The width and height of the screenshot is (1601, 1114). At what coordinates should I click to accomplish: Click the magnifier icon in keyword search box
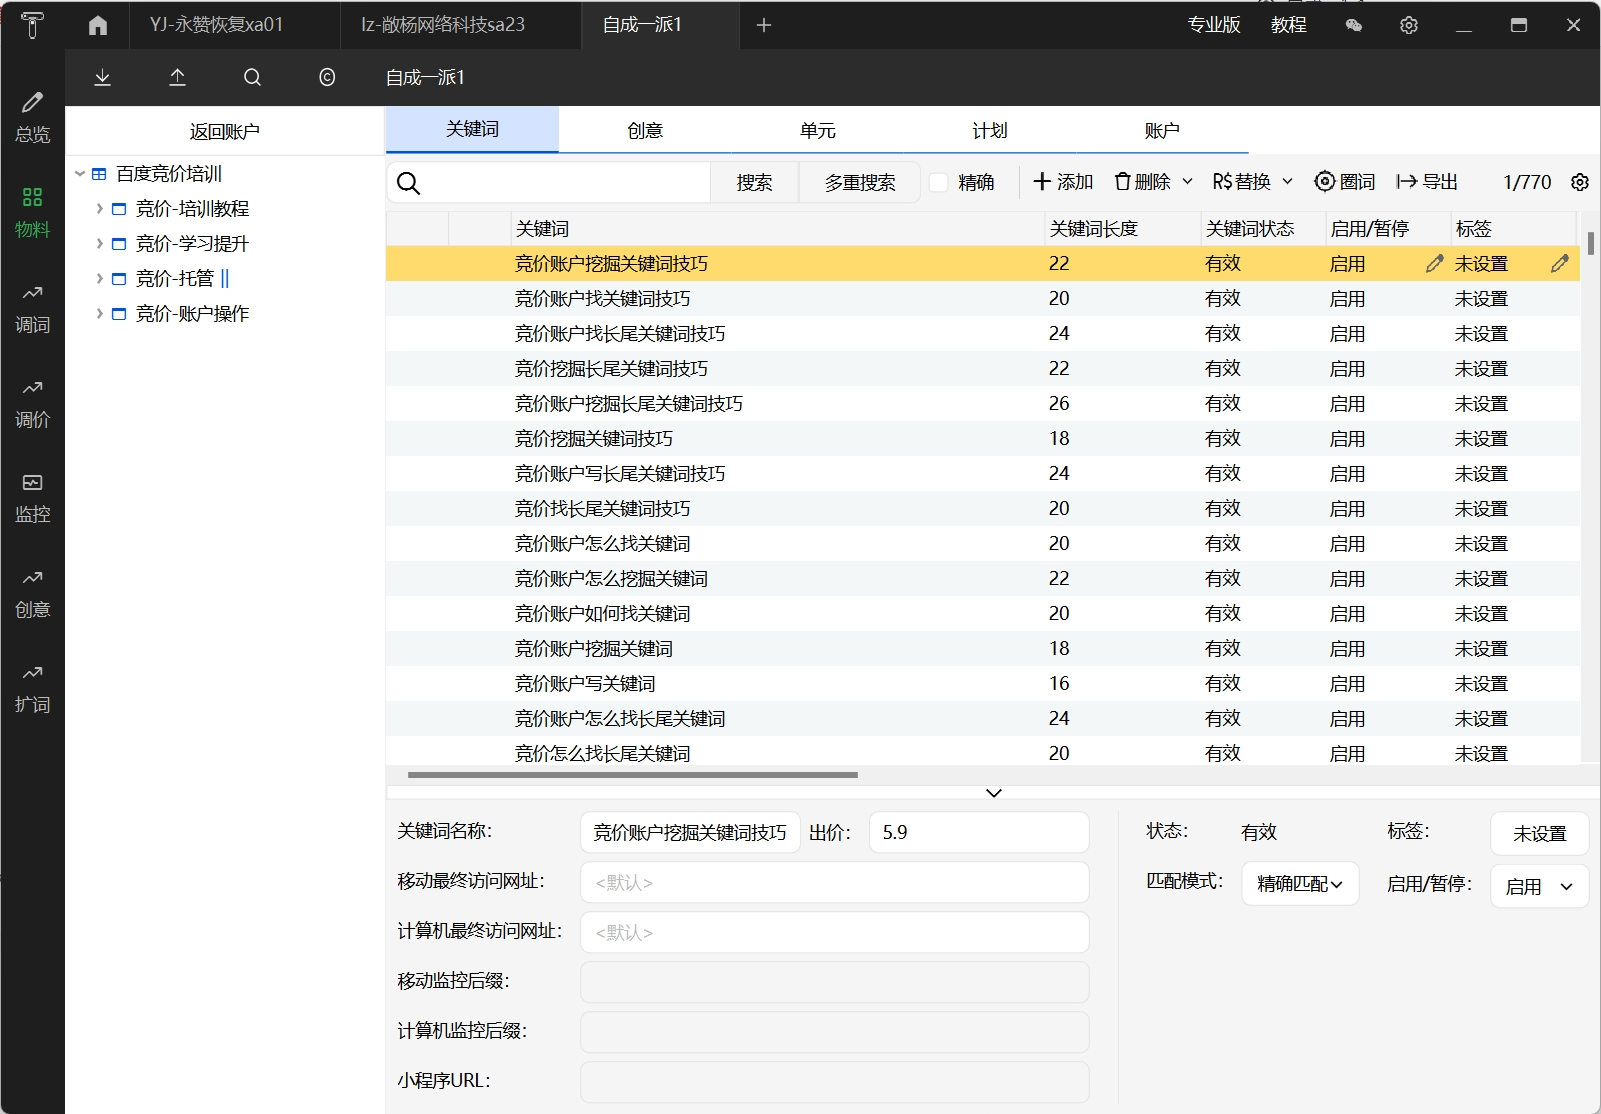[408, 183]
